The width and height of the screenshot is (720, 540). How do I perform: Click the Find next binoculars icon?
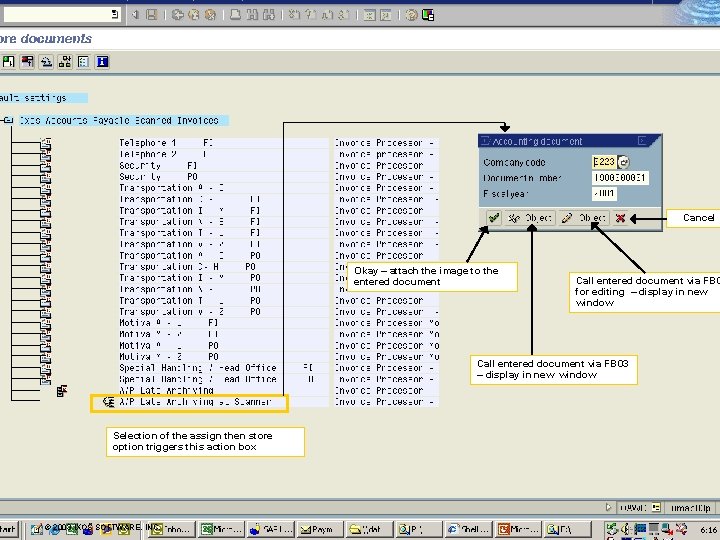pos(269,15)
